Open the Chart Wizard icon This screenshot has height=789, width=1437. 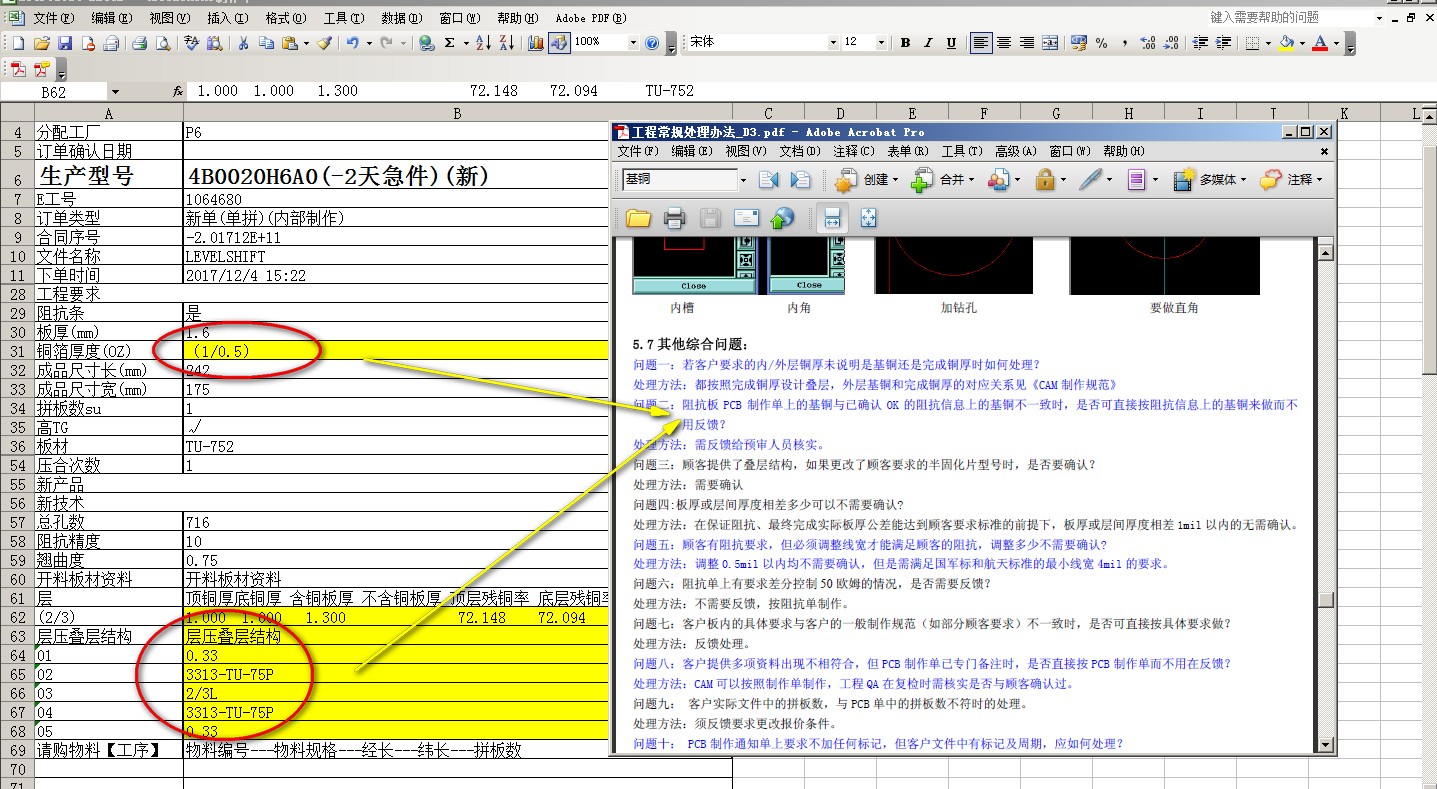click(x=536, y=43)
